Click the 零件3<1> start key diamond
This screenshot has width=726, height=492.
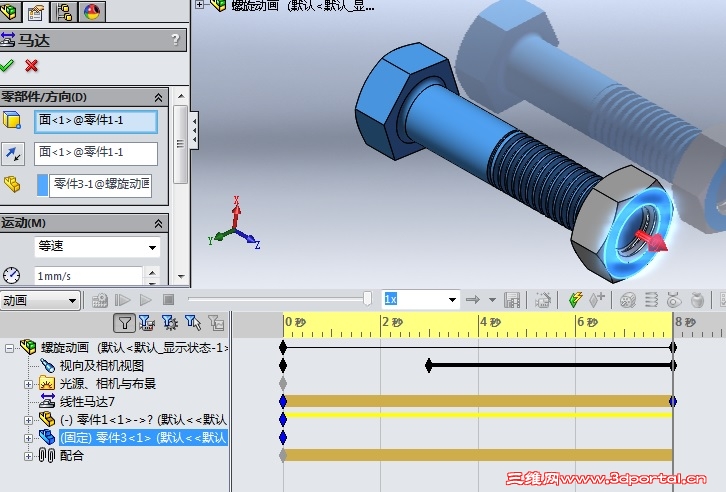(283, 437)
